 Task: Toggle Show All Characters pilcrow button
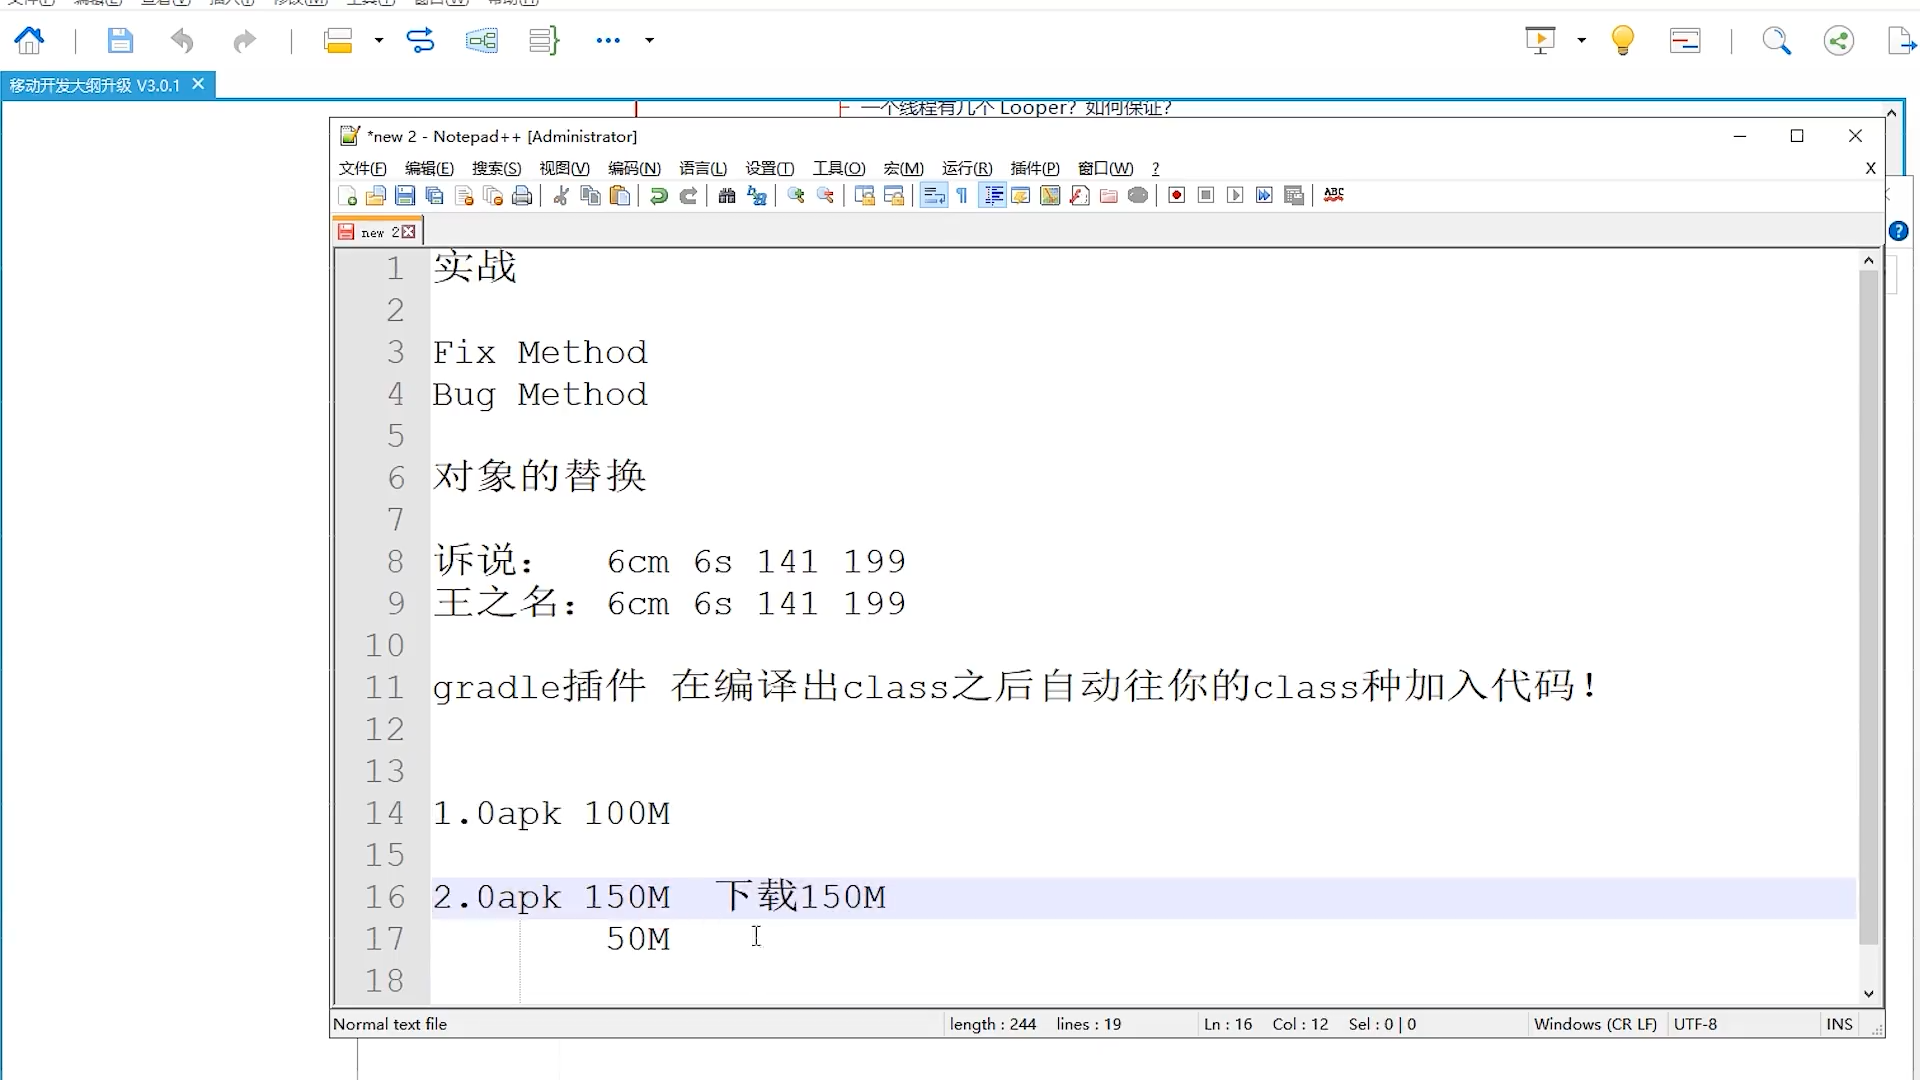pos(962,196)
